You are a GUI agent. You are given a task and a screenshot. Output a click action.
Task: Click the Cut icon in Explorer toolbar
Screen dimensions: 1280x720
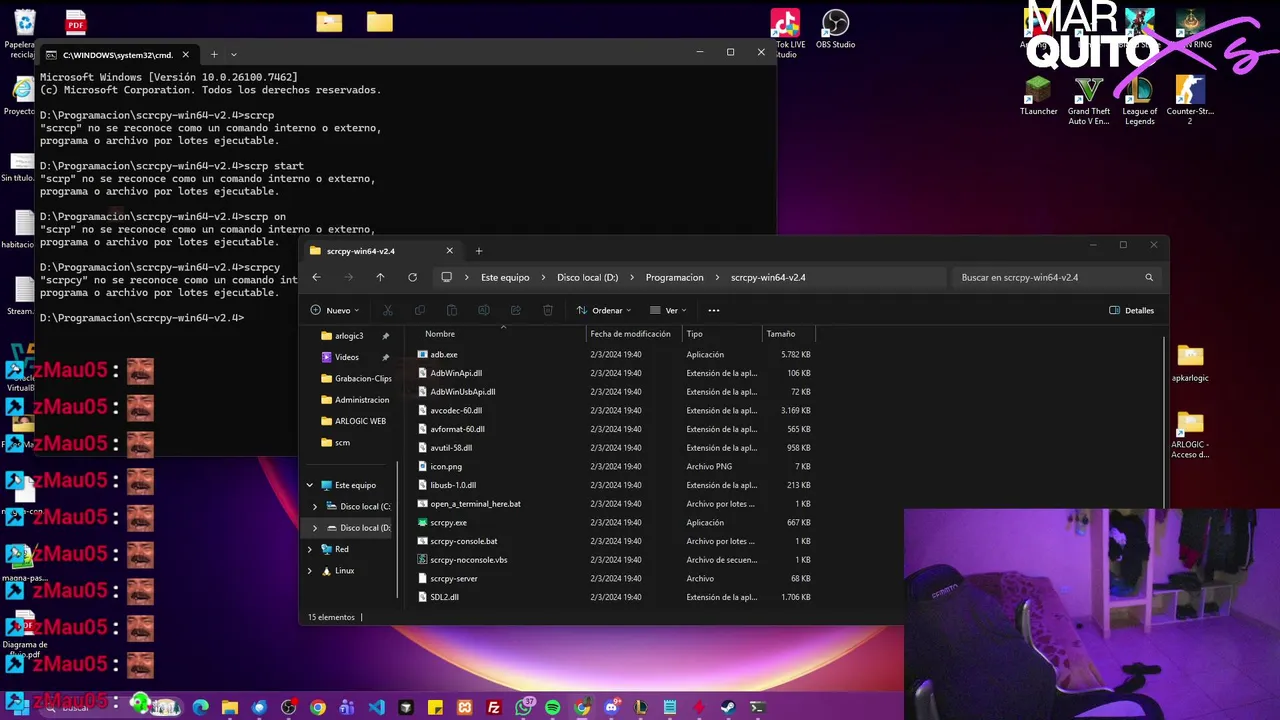click(388, 310)
